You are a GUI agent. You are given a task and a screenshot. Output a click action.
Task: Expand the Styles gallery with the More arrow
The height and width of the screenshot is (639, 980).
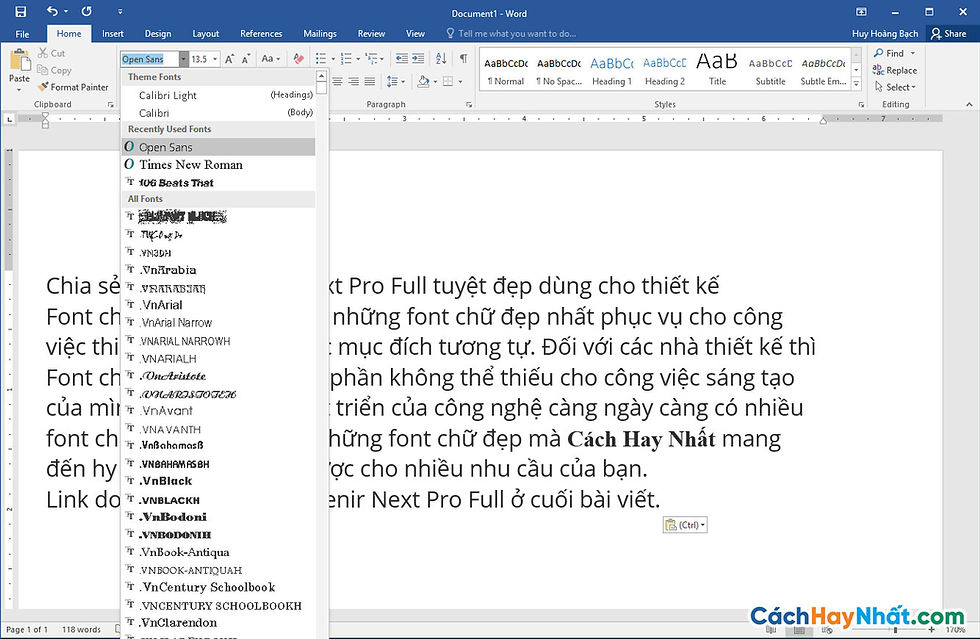856,84
